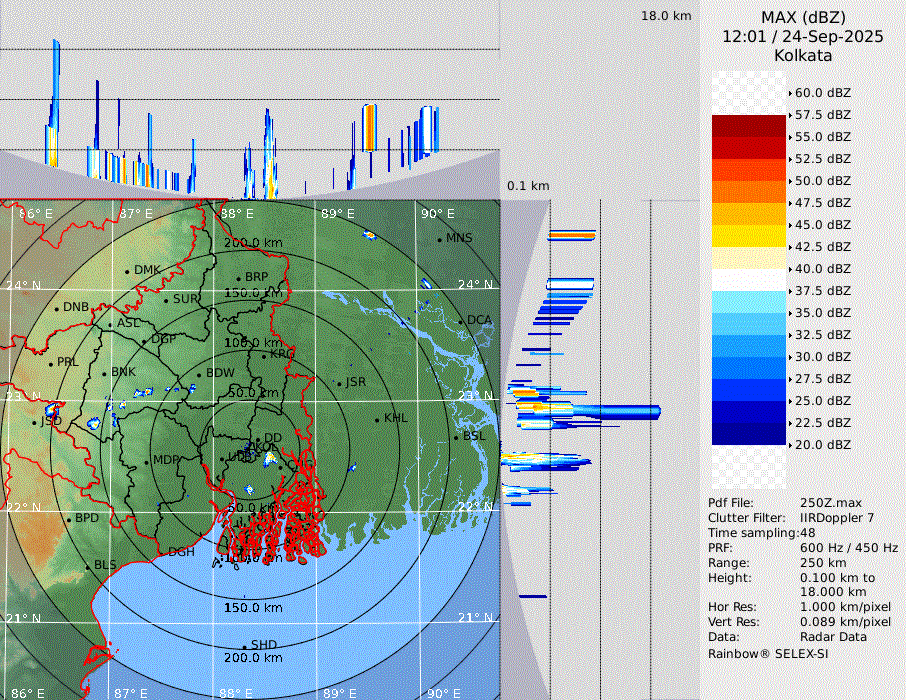Click the BLS station marker
The height and width of the screenshot is (700, 906).
coord(87,566)
